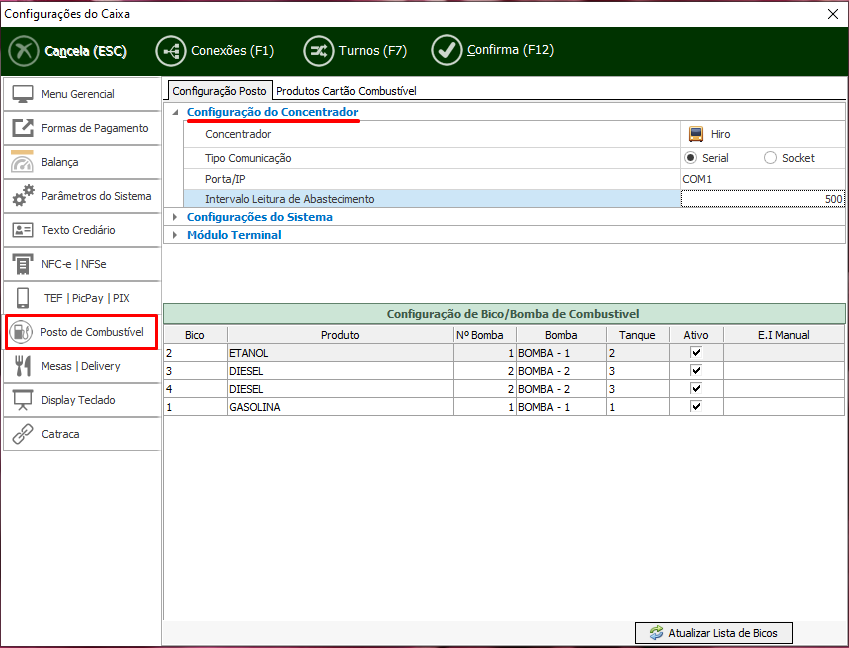Collapse Configuração do Concentrador section
Image resolution: width=849 pixels, height=648 pixels.
[x=176, y=113]
